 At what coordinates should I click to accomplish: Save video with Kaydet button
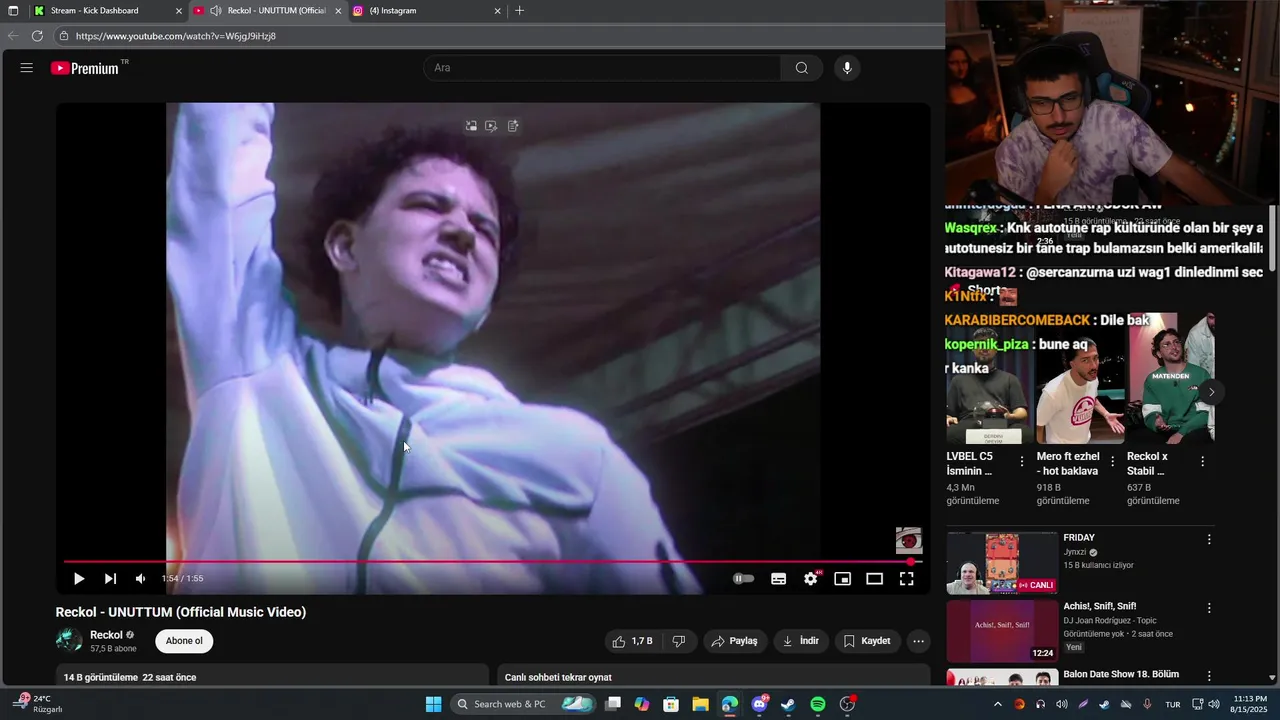tap(867, 641)
